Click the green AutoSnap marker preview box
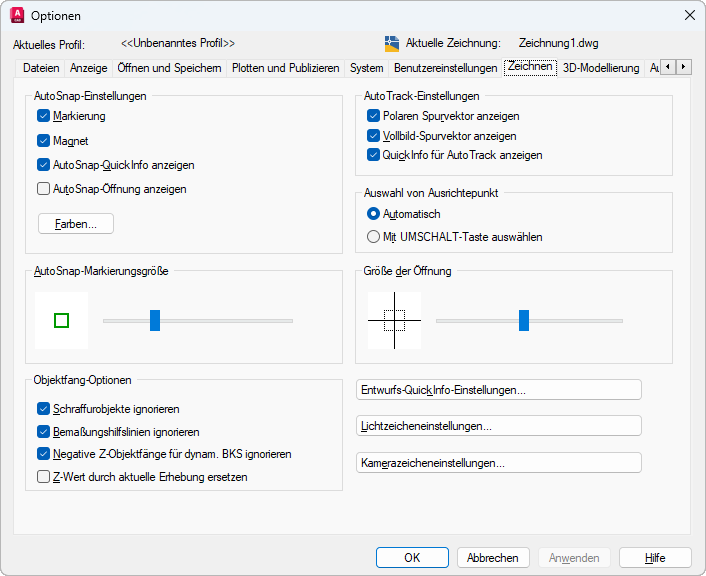This screenshot has height=576, width=706. [x=61, y=320]
